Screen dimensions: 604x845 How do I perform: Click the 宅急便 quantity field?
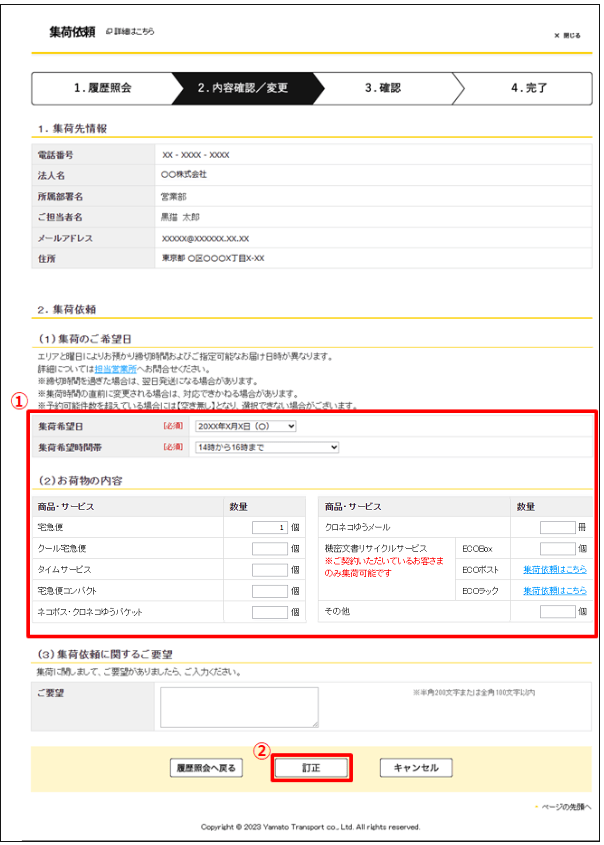coord(270,528)
